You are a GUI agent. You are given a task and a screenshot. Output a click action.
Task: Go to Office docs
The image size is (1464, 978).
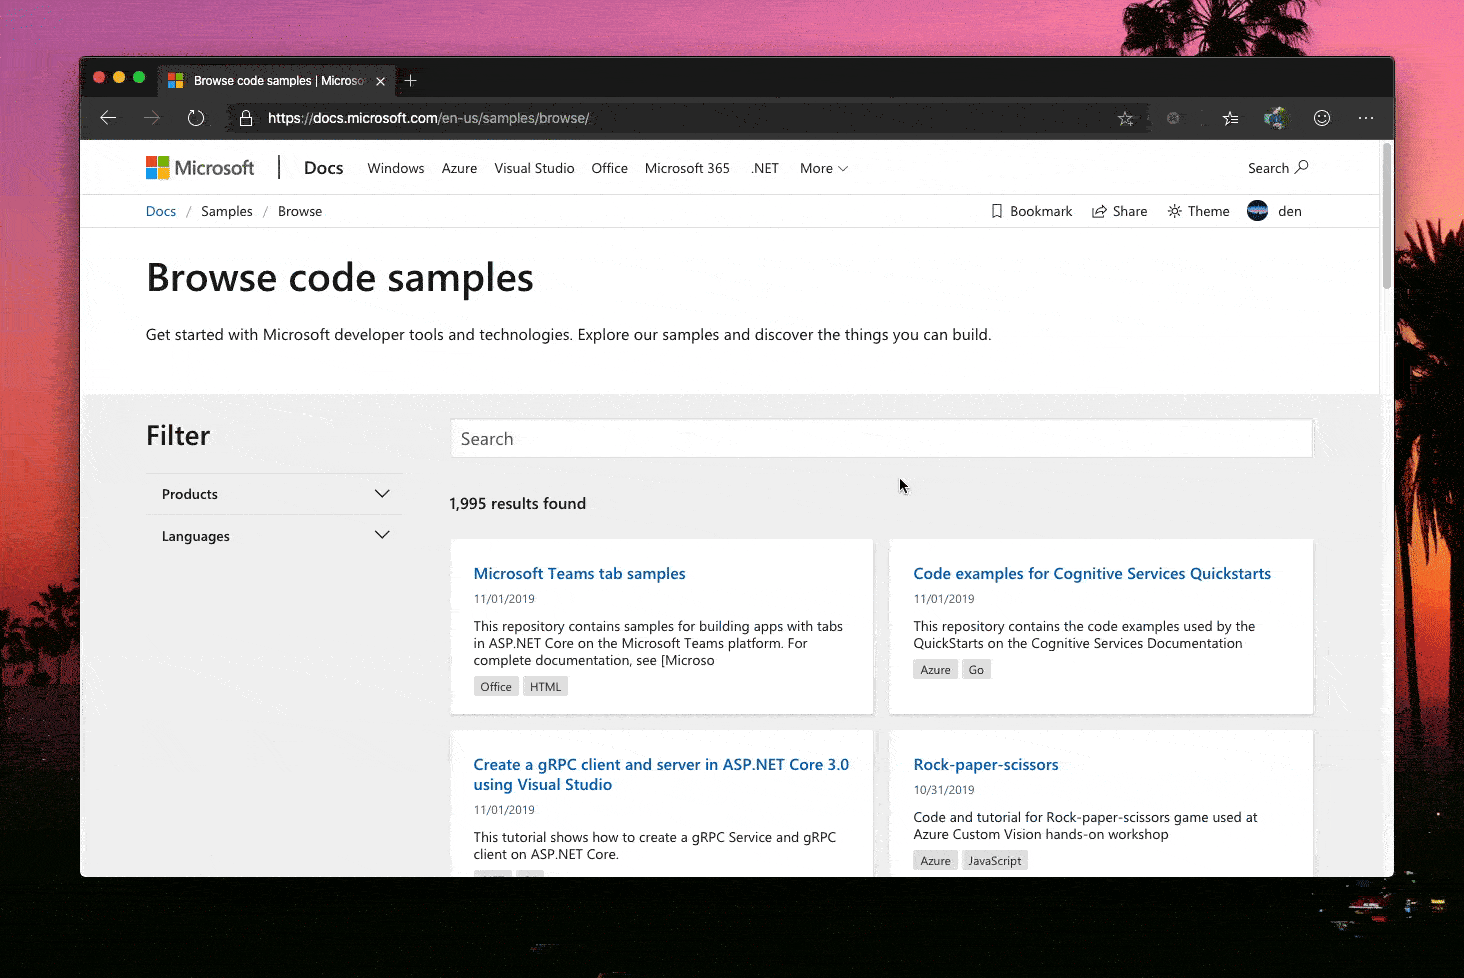609,168
